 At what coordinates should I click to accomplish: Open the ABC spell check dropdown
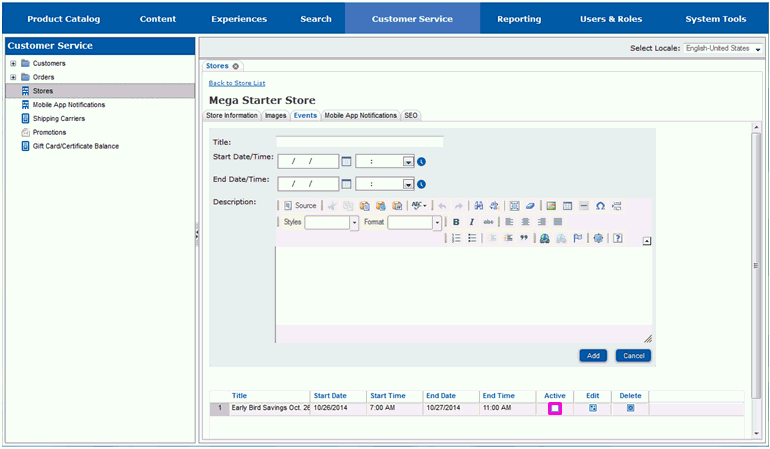(419, 206)
